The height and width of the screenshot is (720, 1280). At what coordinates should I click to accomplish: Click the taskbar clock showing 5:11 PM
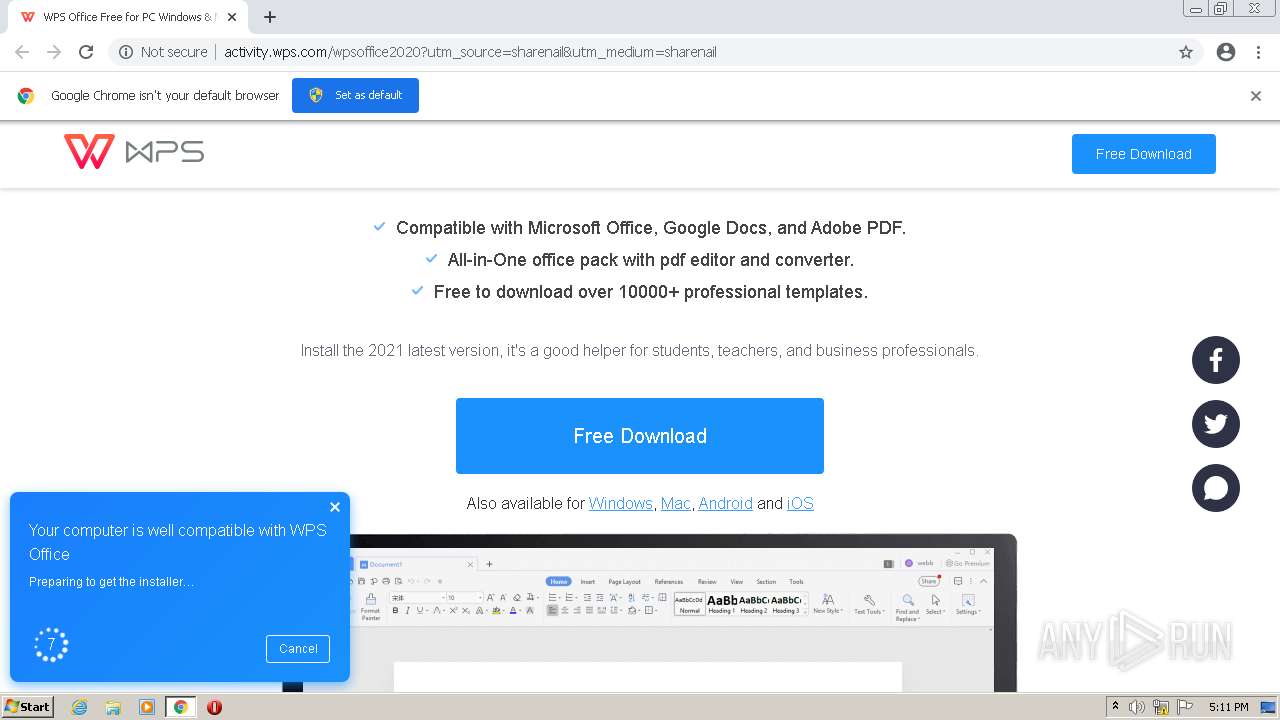(x=1228, y=707)
